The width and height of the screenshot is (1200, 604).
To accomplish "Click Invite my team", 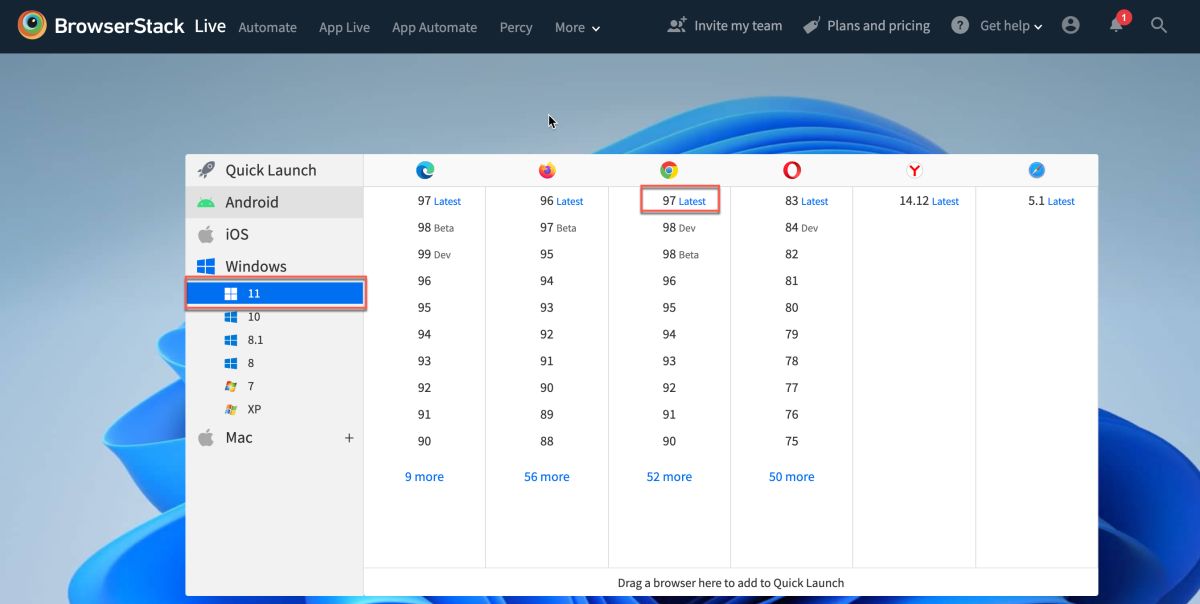I will tap(725, 25).
